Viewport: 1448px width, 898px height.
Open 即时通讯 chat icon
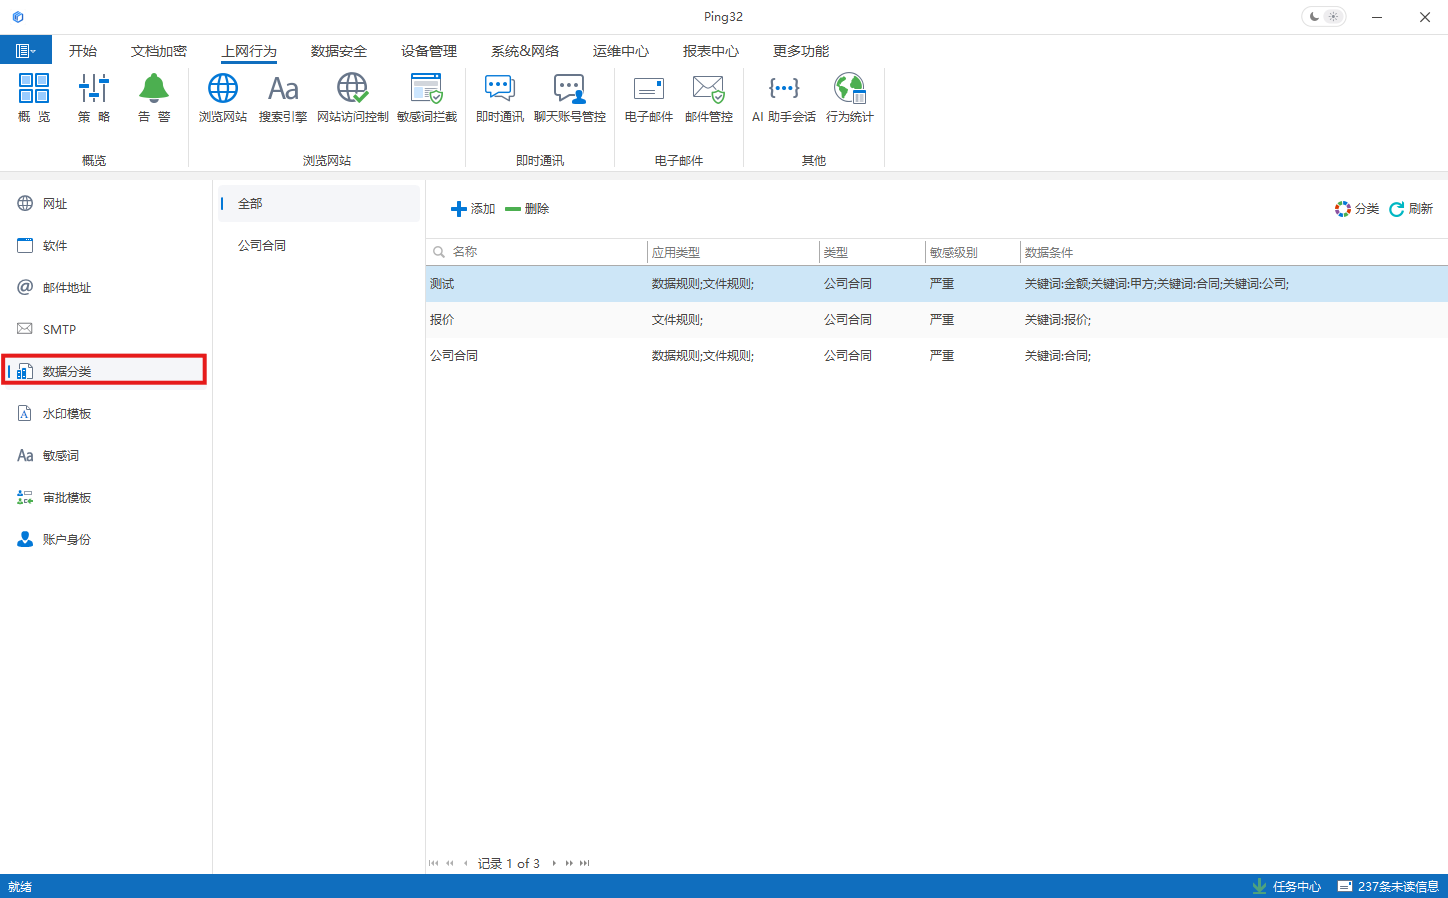tap(499, 98)
